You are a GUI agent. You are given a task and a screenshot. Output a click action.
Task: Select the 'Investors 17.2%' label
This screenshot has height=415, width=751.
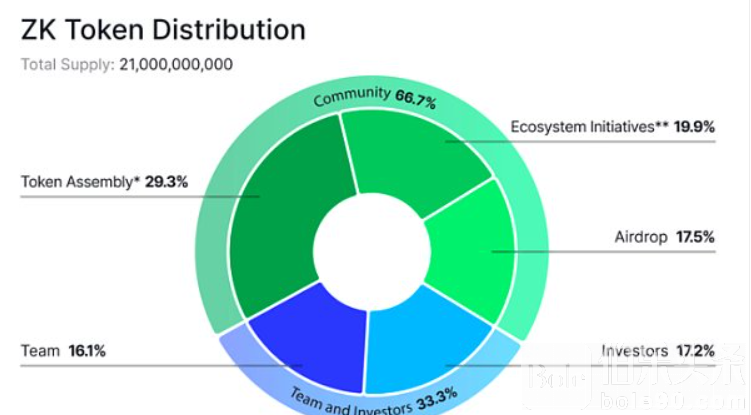coord(658,351)
